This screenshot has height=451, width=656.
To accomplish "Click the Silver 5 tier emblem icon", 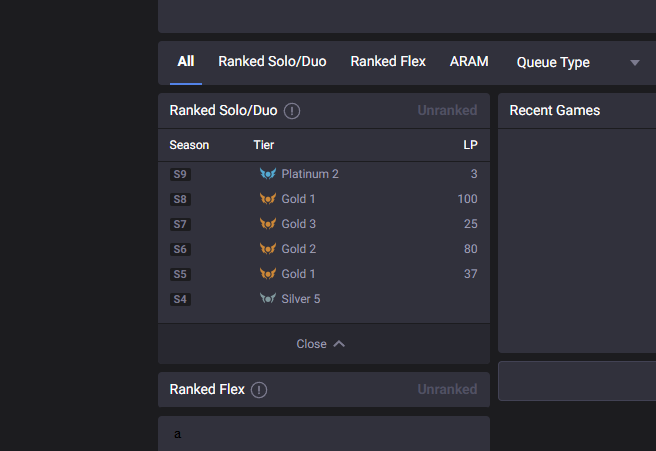I will (268, 299).
